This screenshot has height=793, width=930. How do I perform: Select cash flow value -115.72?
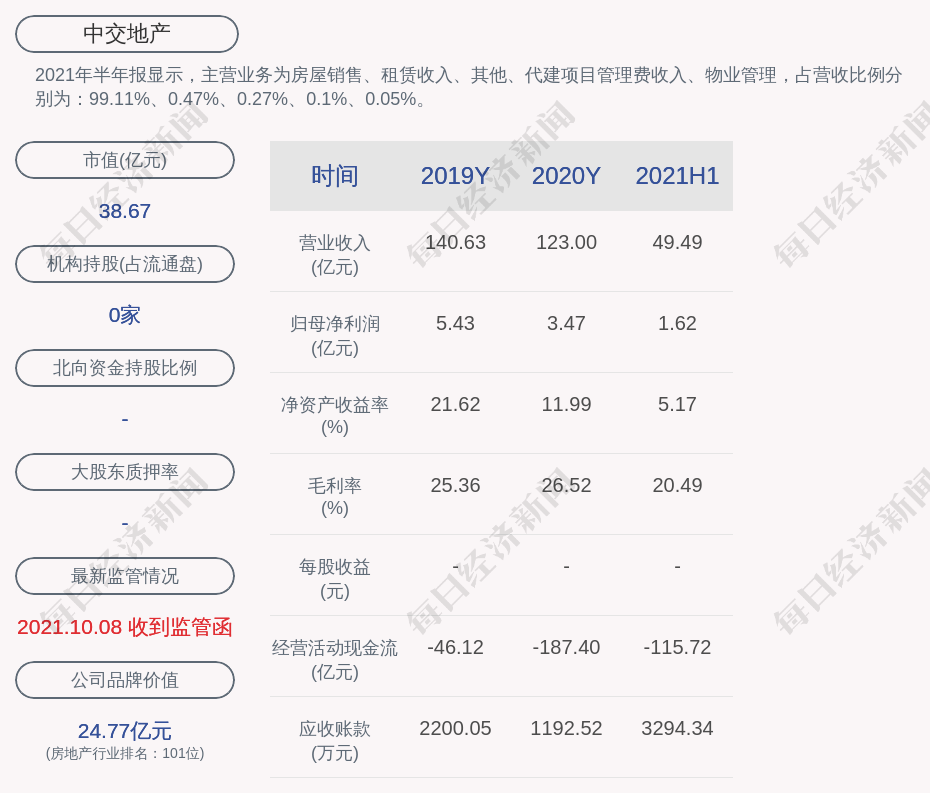pos(677,647)
